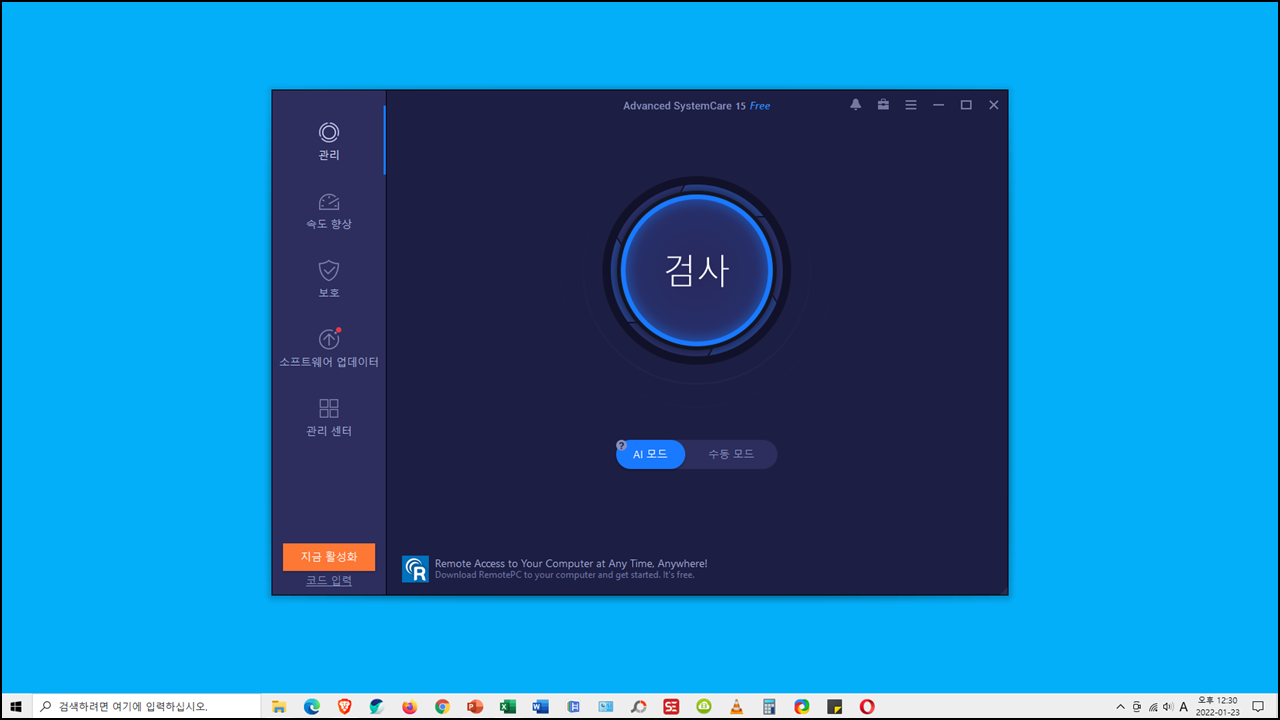This screenshot has height=720, width=1280.
Task: Click the RemotePC ad logo icon
Action: coord(415,569)
